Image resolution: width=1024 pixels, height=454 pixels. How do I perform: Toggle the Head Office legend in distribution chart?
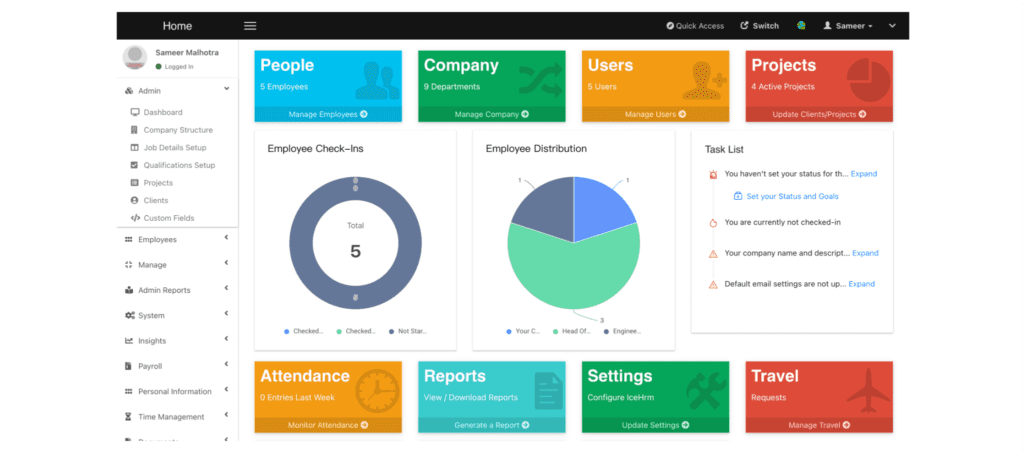pos(570,331)
